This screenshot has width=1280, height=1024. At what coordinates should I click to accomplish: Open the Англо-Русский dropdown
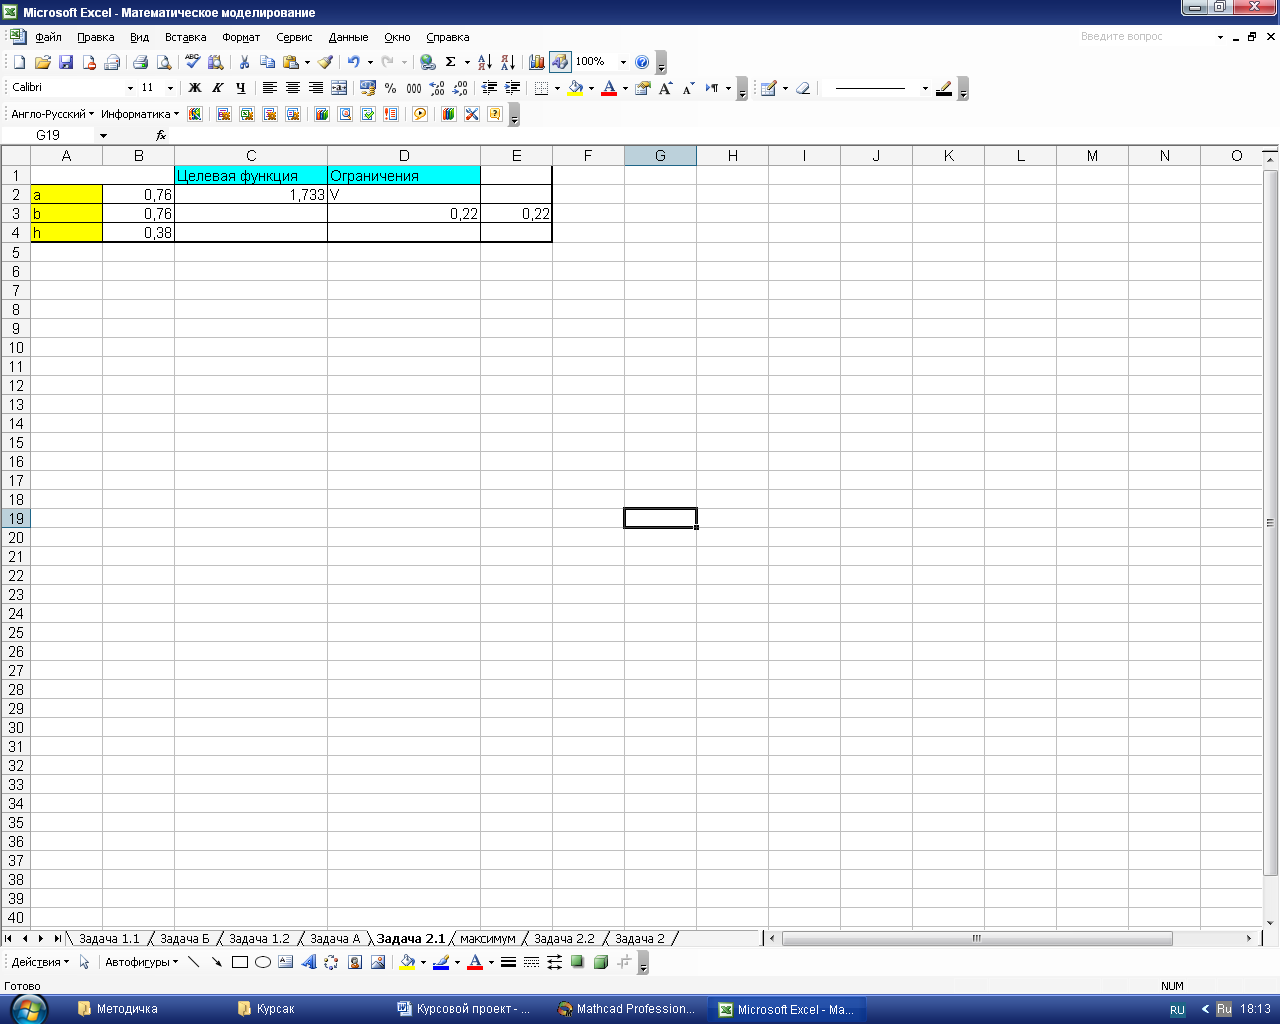pos(53,114)
